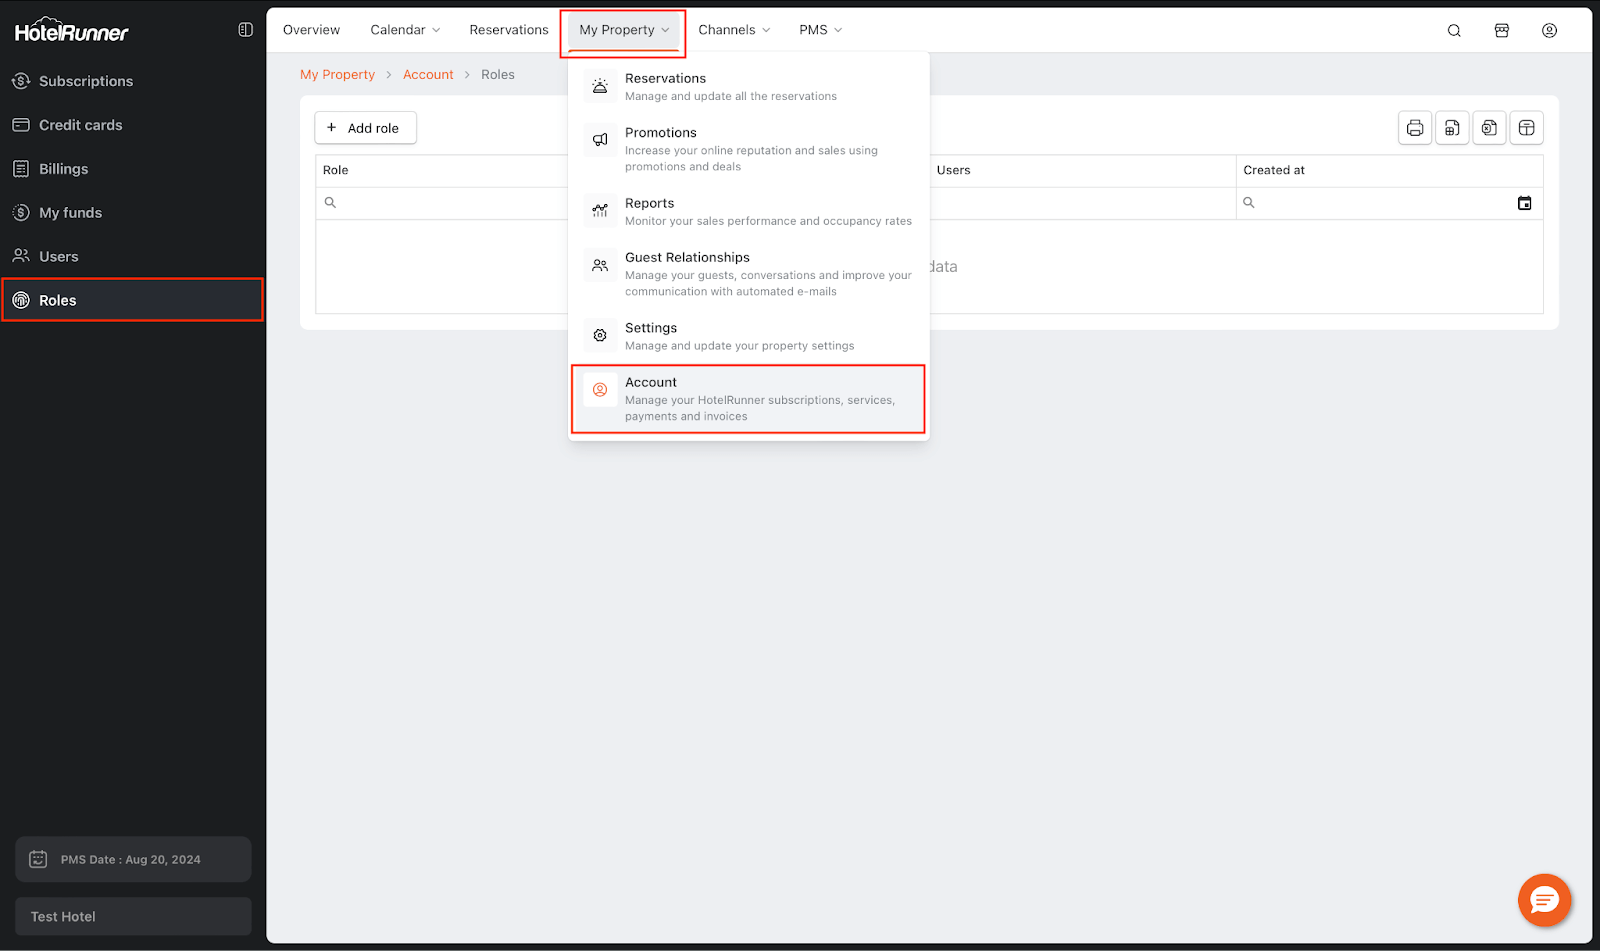The height and width of the screenshot is (951, 1600).
Task: Select Account from My Property menu
Action: pos(748,399)
